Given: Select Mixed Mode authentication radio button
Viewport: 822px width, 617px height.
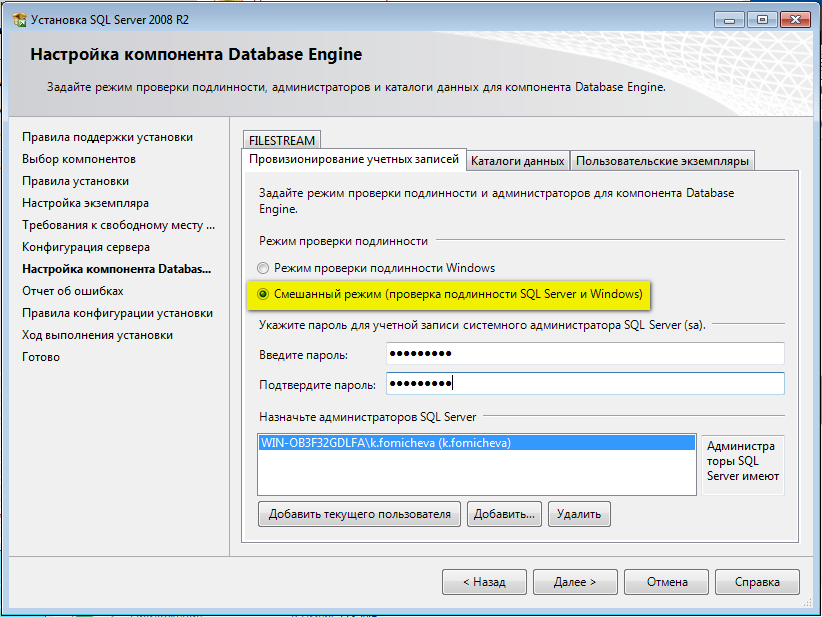Looking at the screenshot, I should coord(263,294).
